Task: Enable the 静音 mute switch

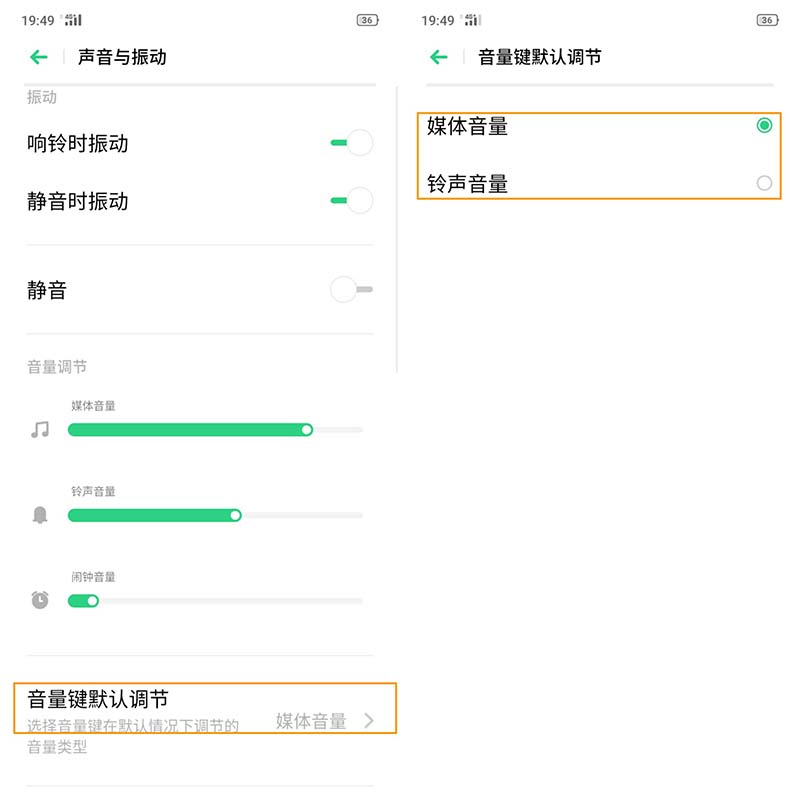Action: tap(351, 290)
